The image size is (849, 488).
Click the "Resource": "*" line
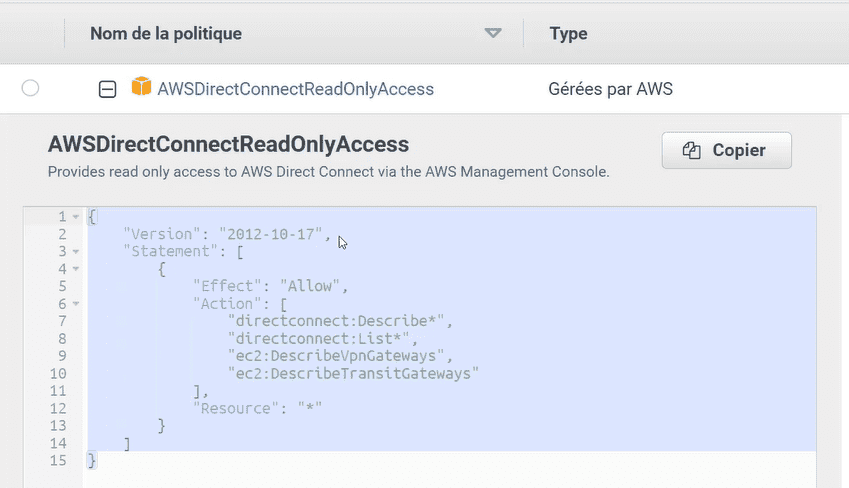tap(257, 408)
